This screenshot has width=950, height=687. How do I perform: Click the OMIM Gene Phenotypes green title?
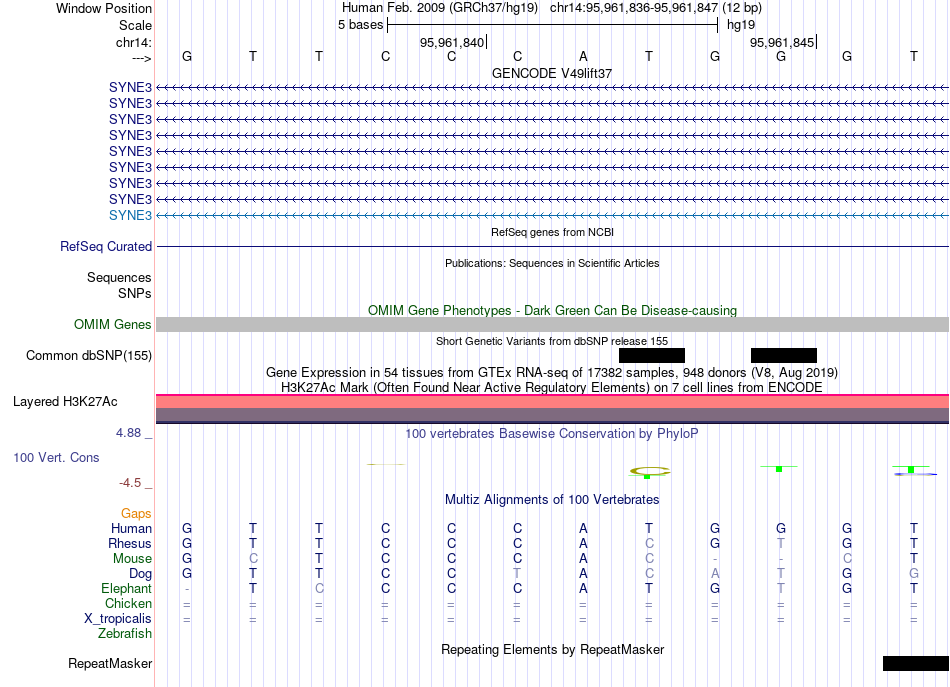pos(552,310)
